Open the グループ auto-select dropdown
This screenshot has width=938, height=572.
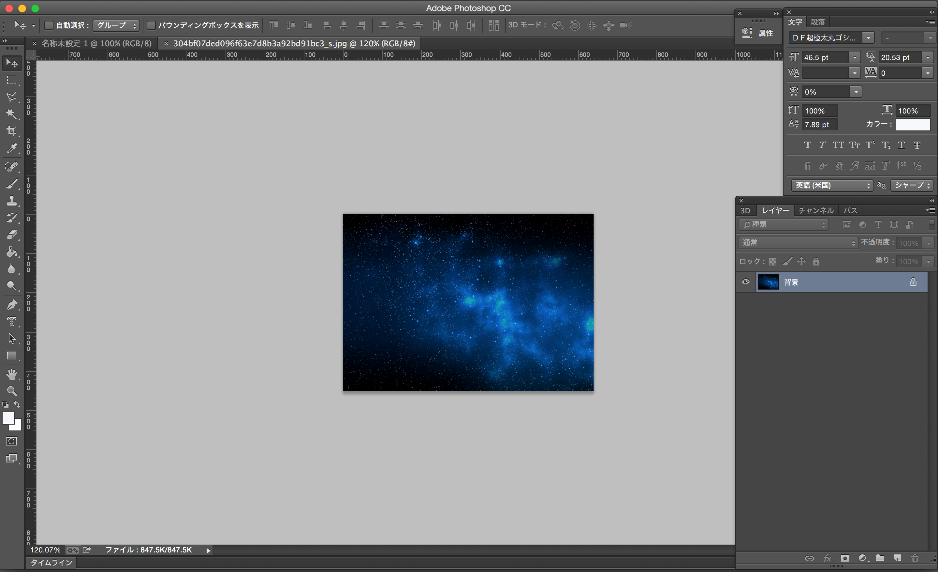pos(116,24)
